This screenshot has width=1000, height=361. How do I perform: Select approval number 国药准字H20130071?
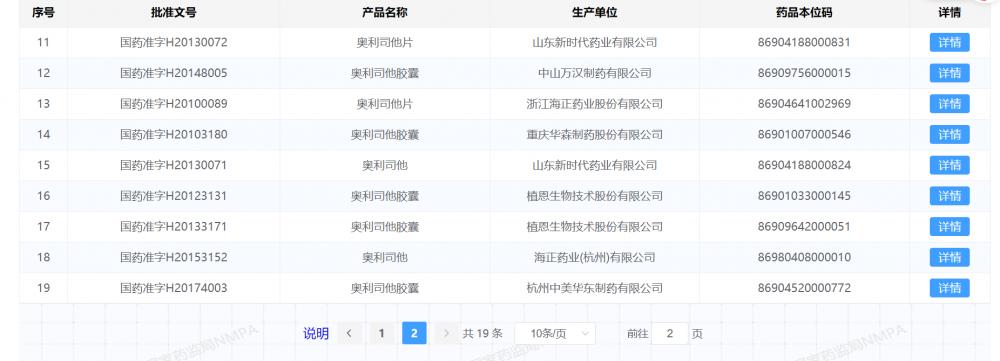pos(173,165)
